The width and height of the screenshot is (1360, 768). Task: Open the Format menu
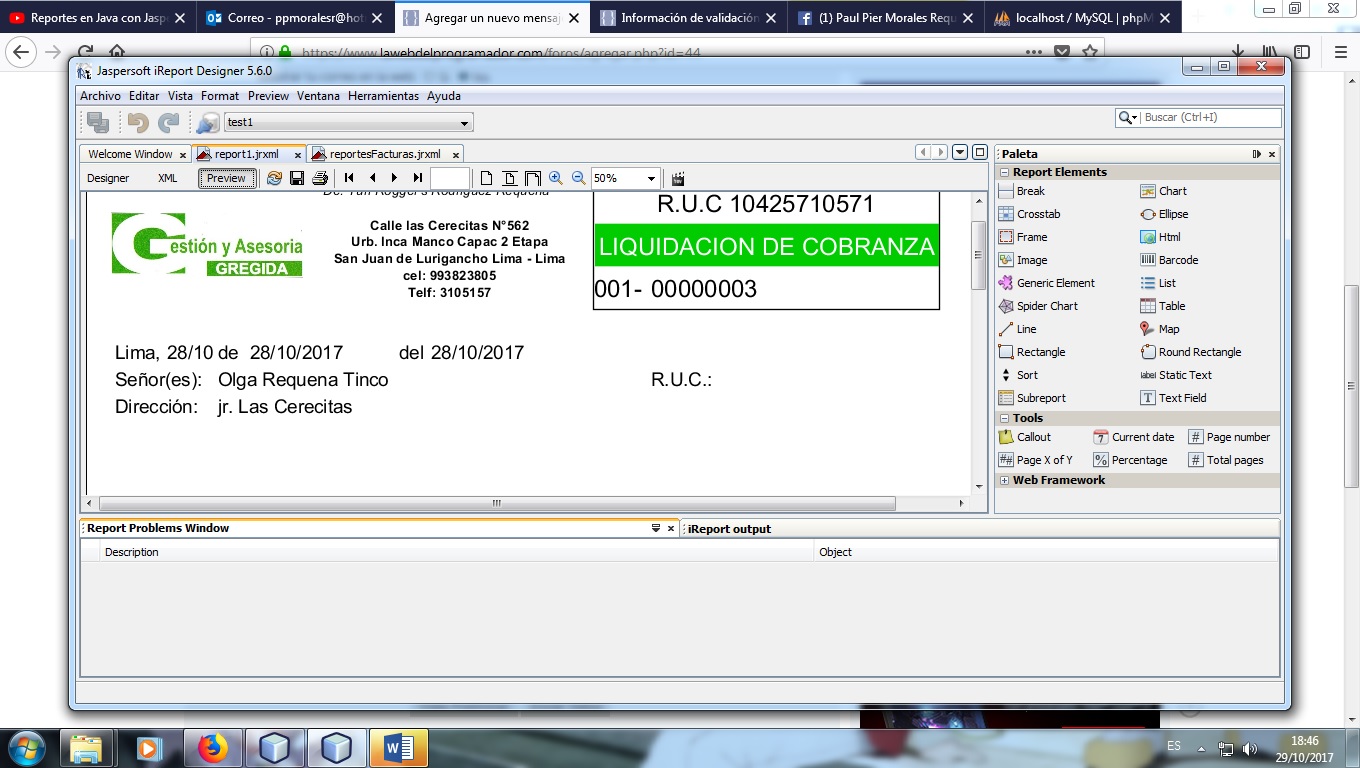point(220,96)
